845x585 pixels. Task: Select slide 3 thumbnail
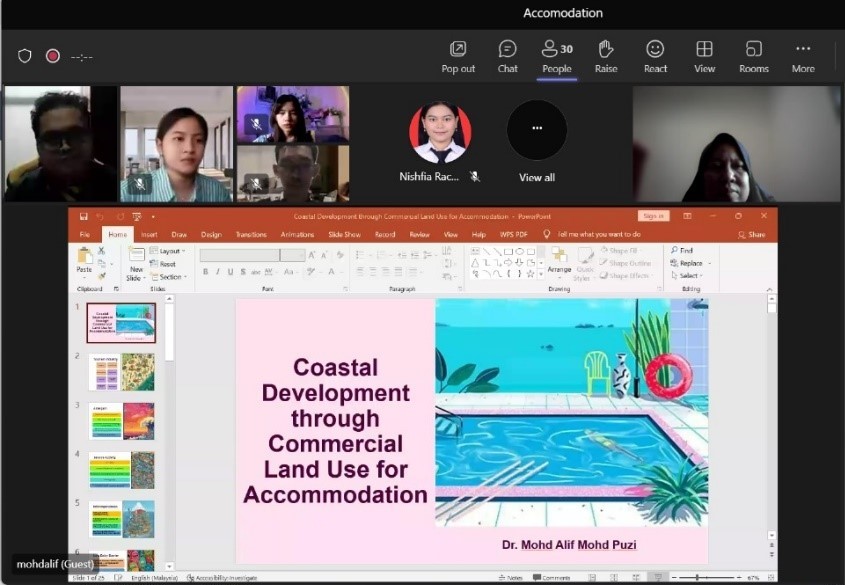pos(121,421)
